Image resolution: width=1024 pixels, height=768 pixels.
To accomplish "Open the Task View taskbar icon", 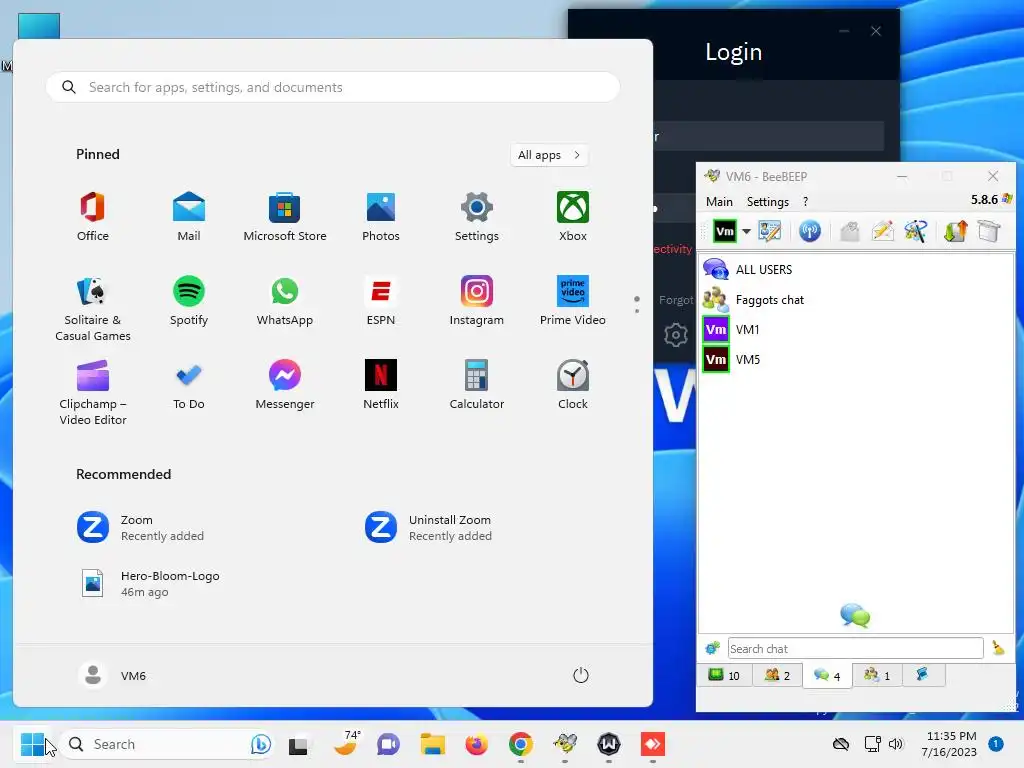I will click(x=298, y=744).
